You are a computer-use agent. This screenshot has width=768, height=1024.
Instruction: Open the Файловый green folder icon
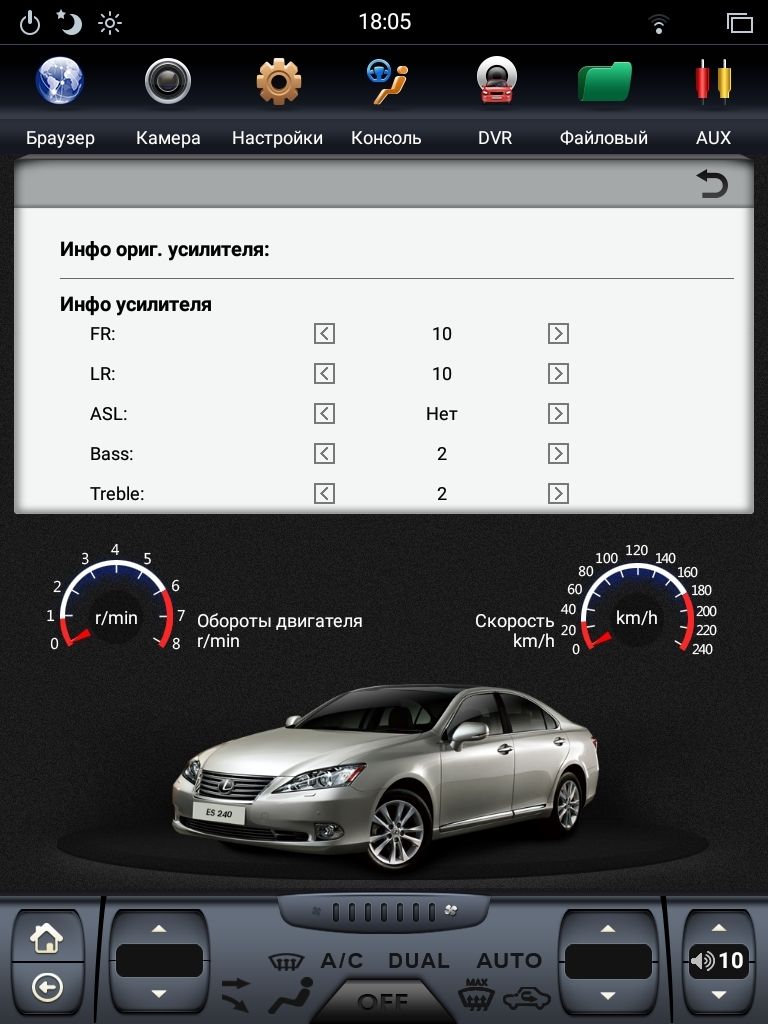(605, 81)
